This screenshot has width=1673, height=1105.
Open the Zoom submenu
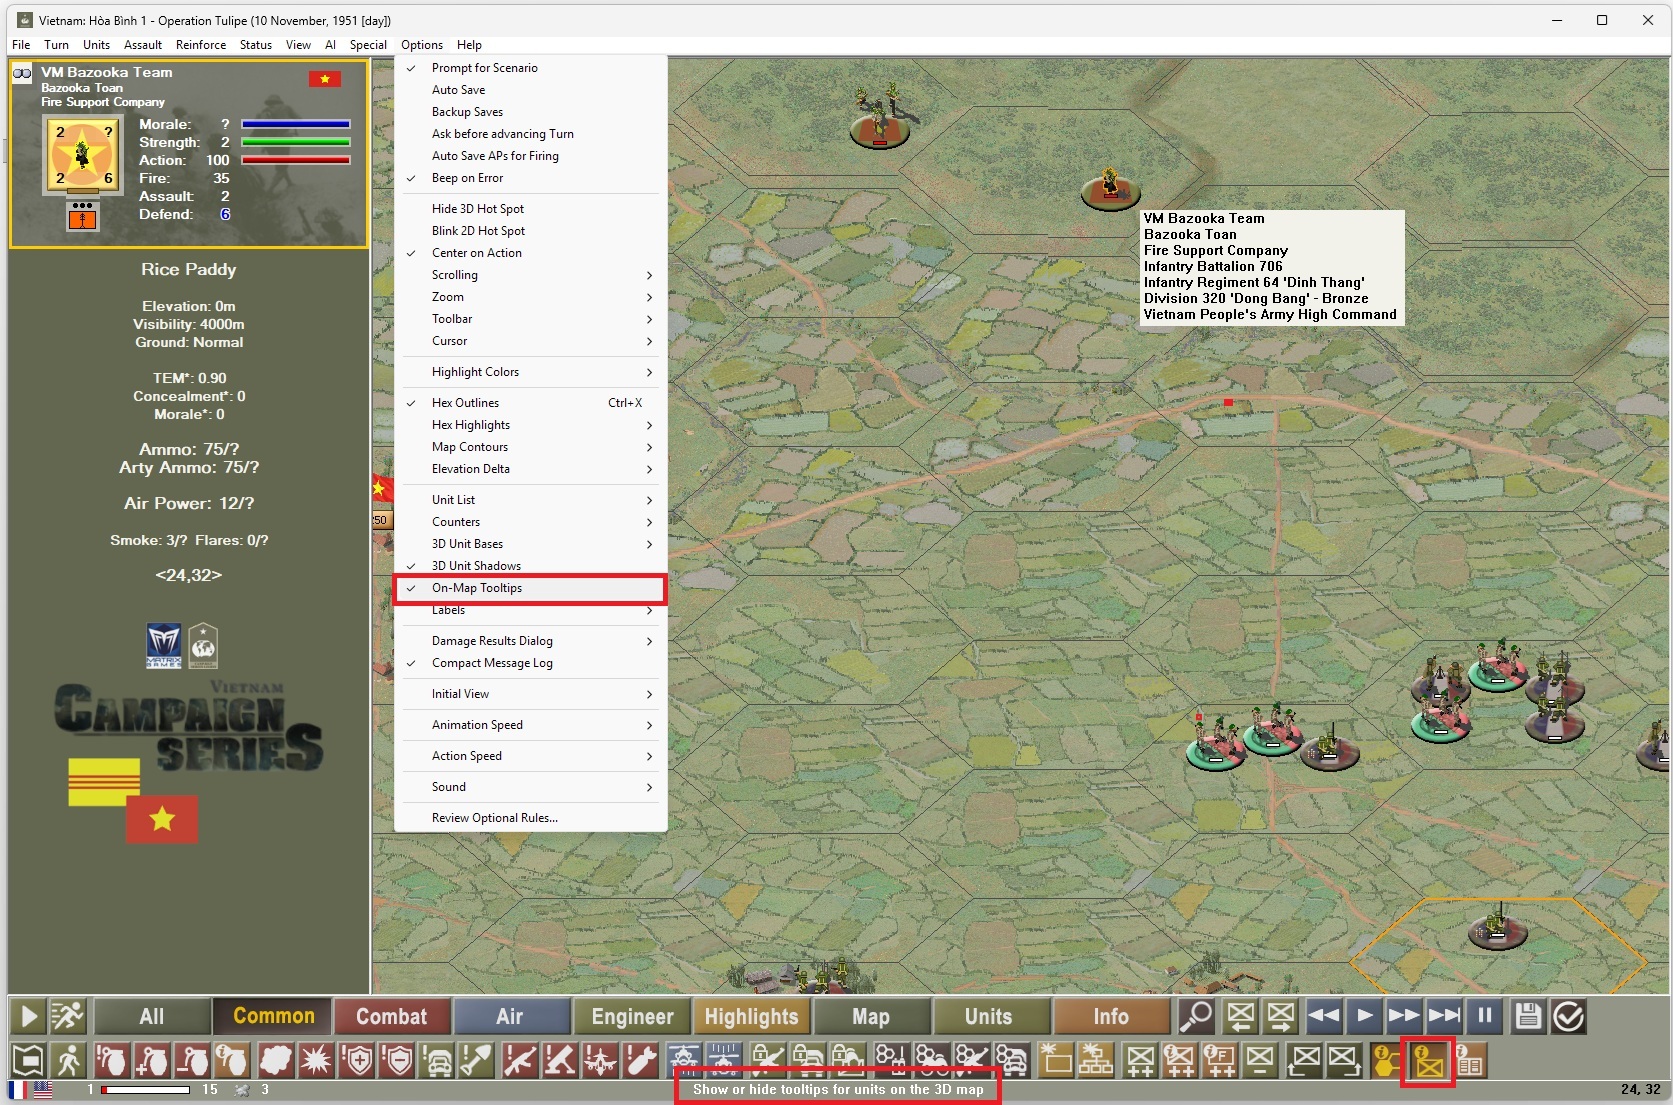point(447,297)
